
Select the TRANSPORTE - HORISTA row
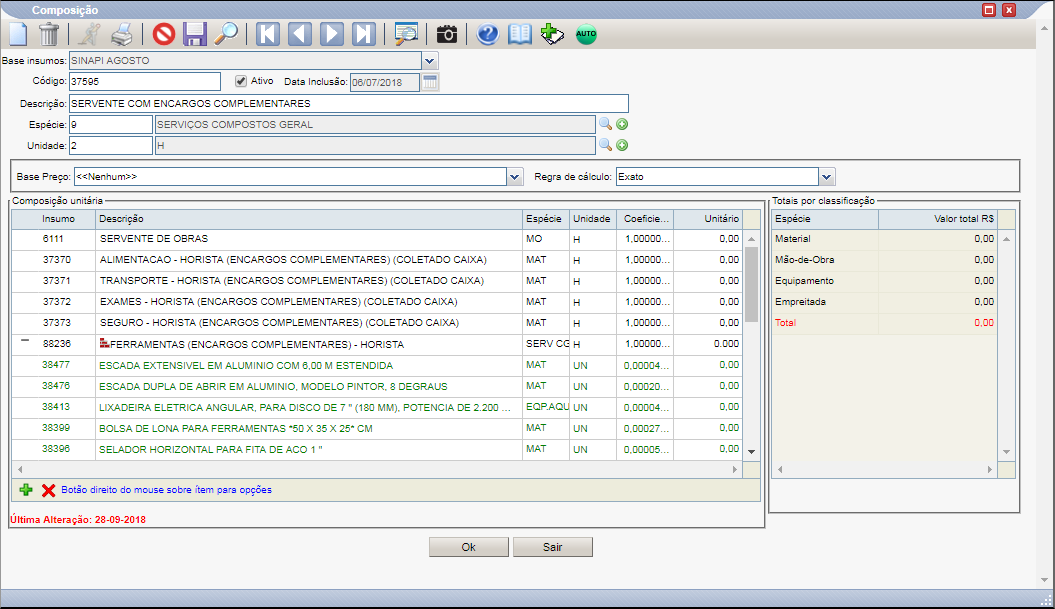(377, 281)
